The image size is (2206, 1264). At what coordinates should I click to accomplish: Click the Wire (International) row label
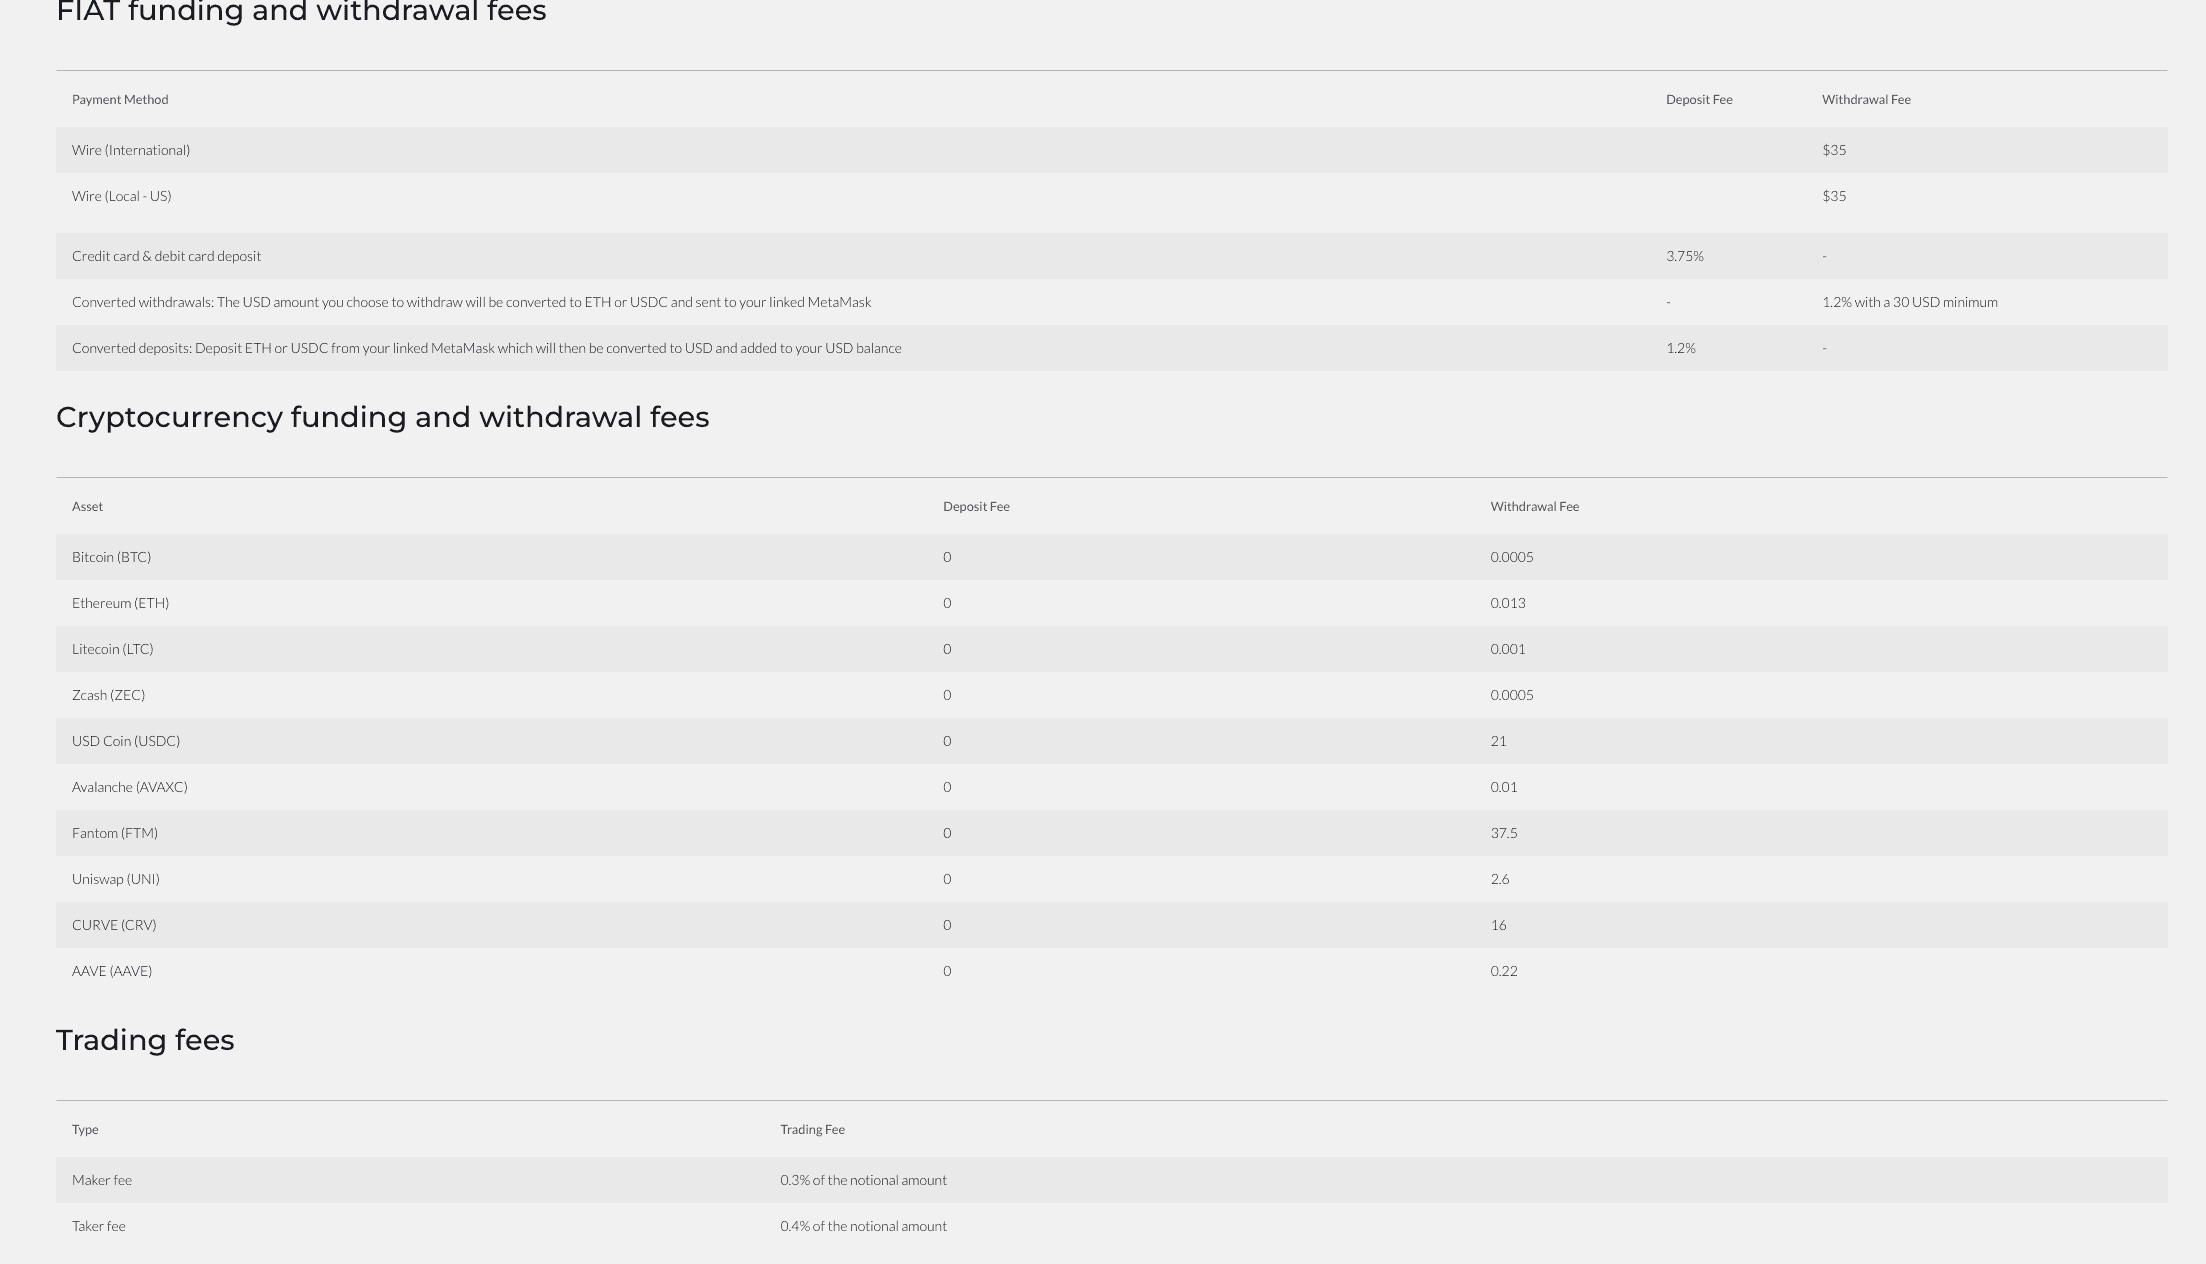pos(131,150)
